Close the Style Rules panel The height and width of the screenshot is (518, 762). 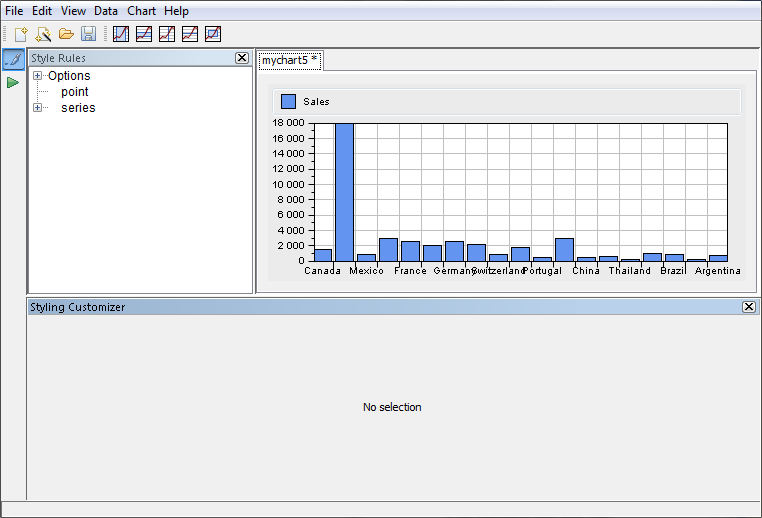(x=242, y=58)
